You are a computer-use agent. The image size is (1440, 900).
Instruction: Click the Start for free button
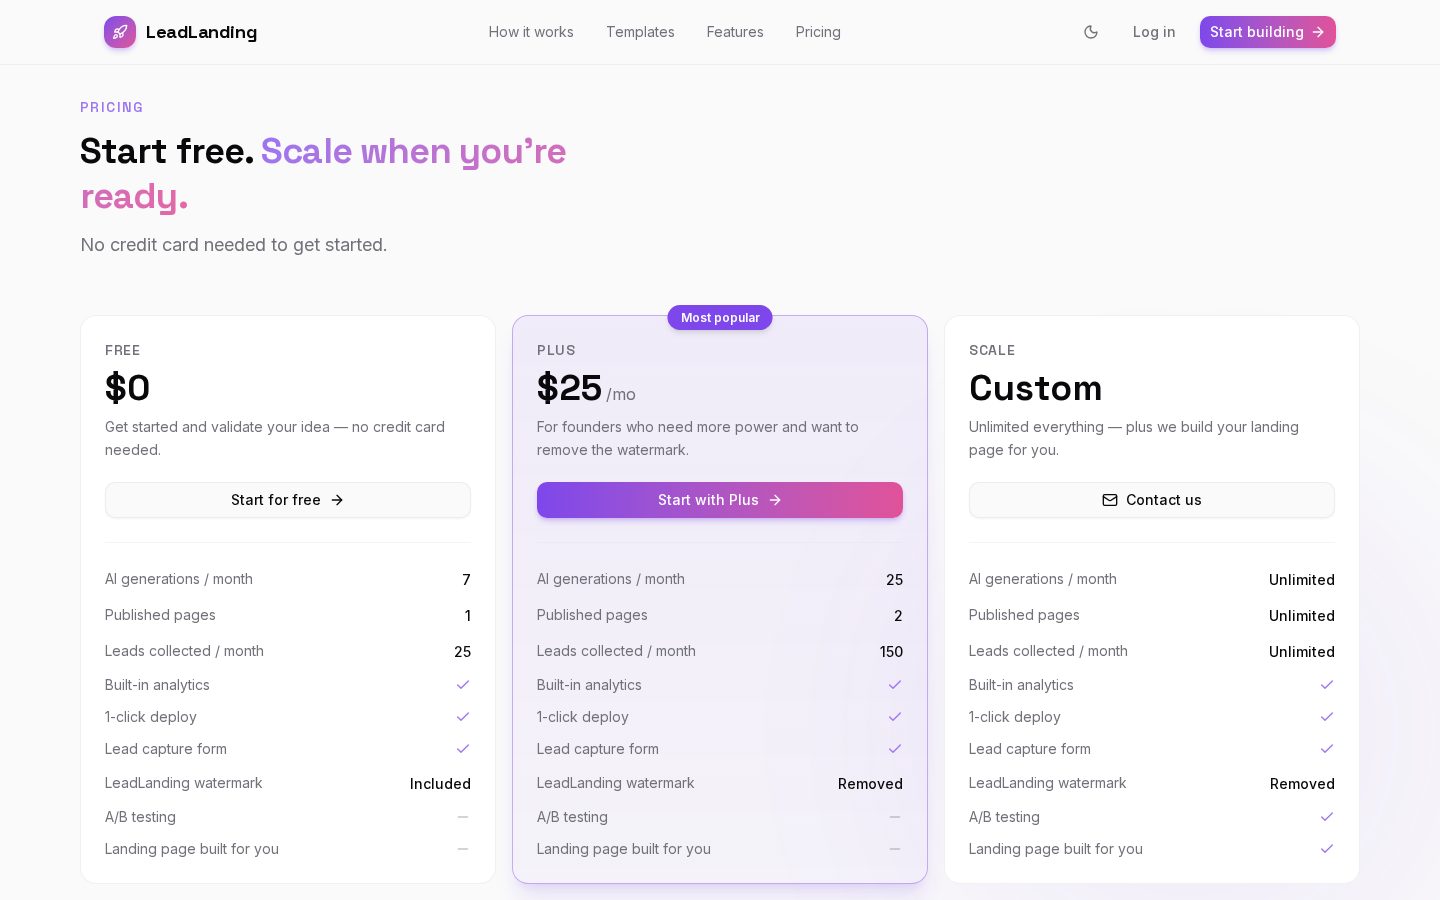pyautogui.click(x=288, y=500)
